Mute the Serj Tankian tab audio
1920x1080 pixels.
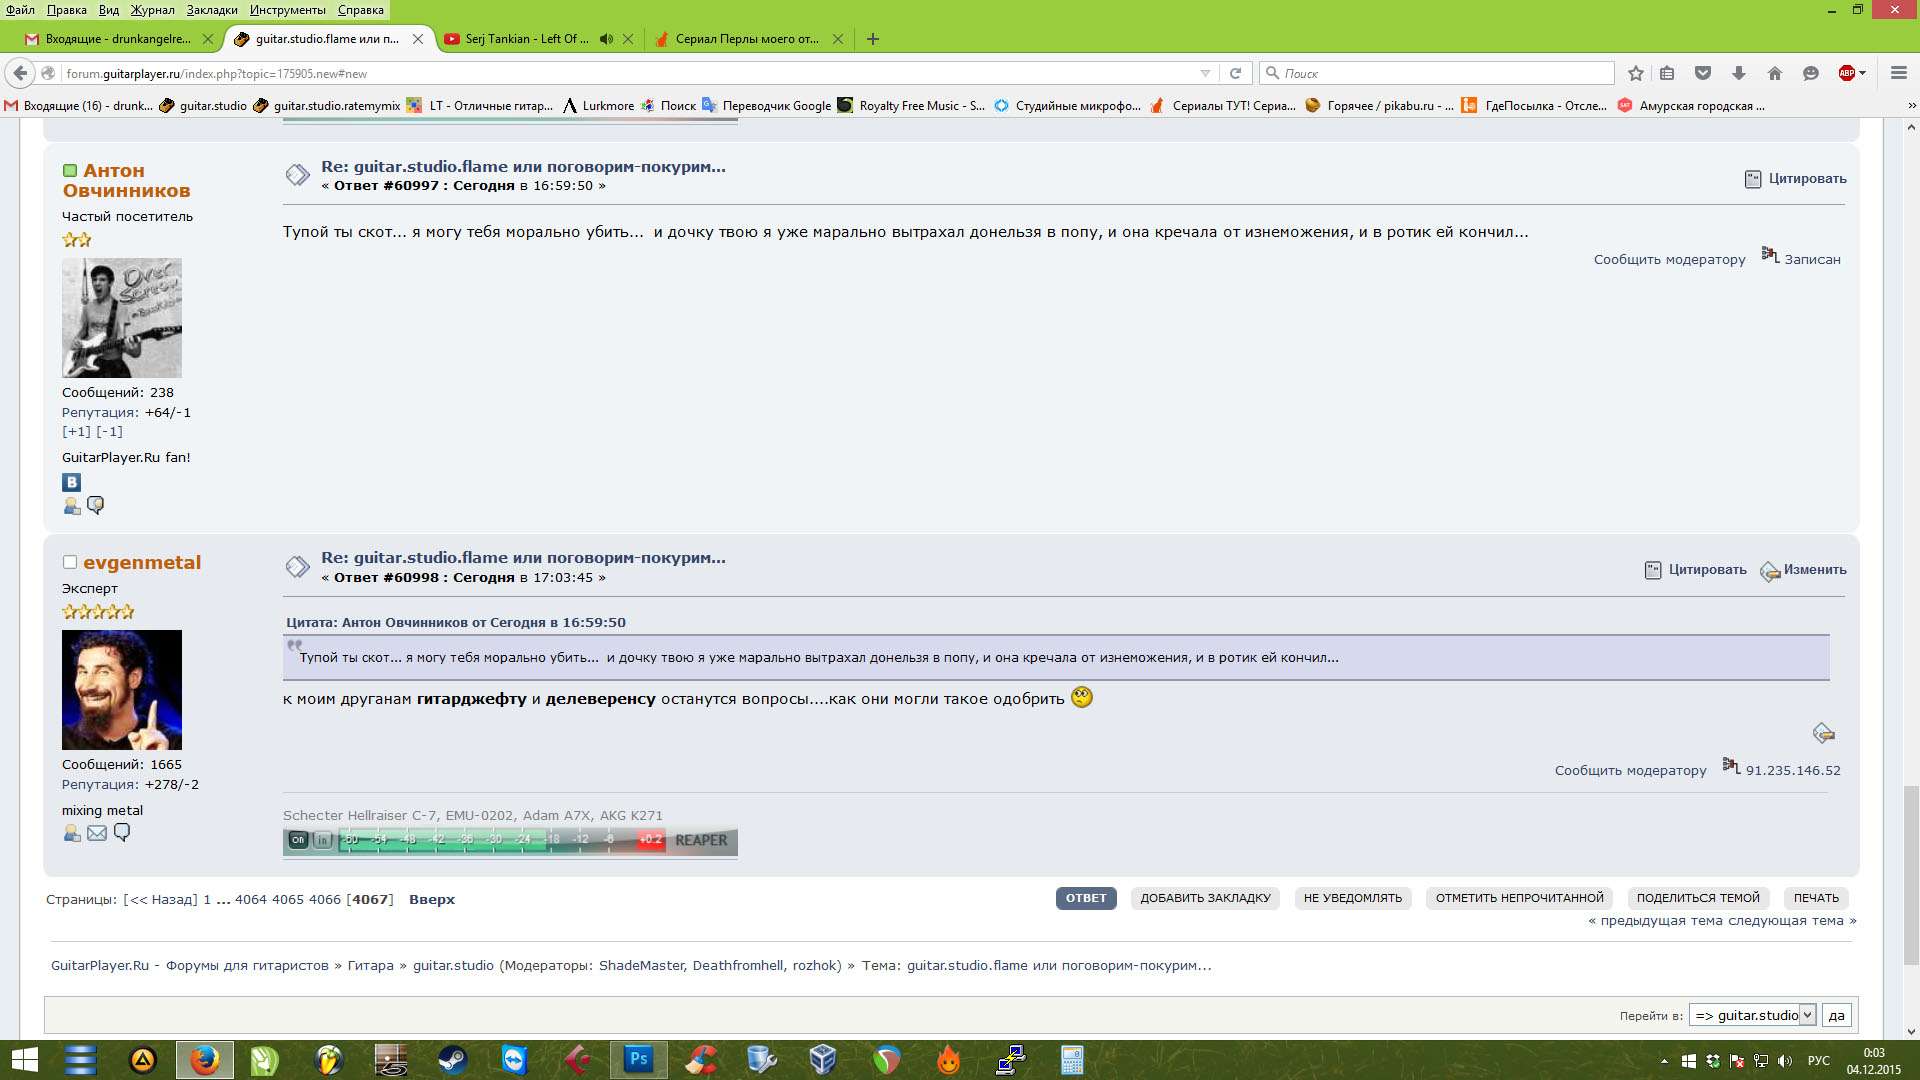pos(606,39)
